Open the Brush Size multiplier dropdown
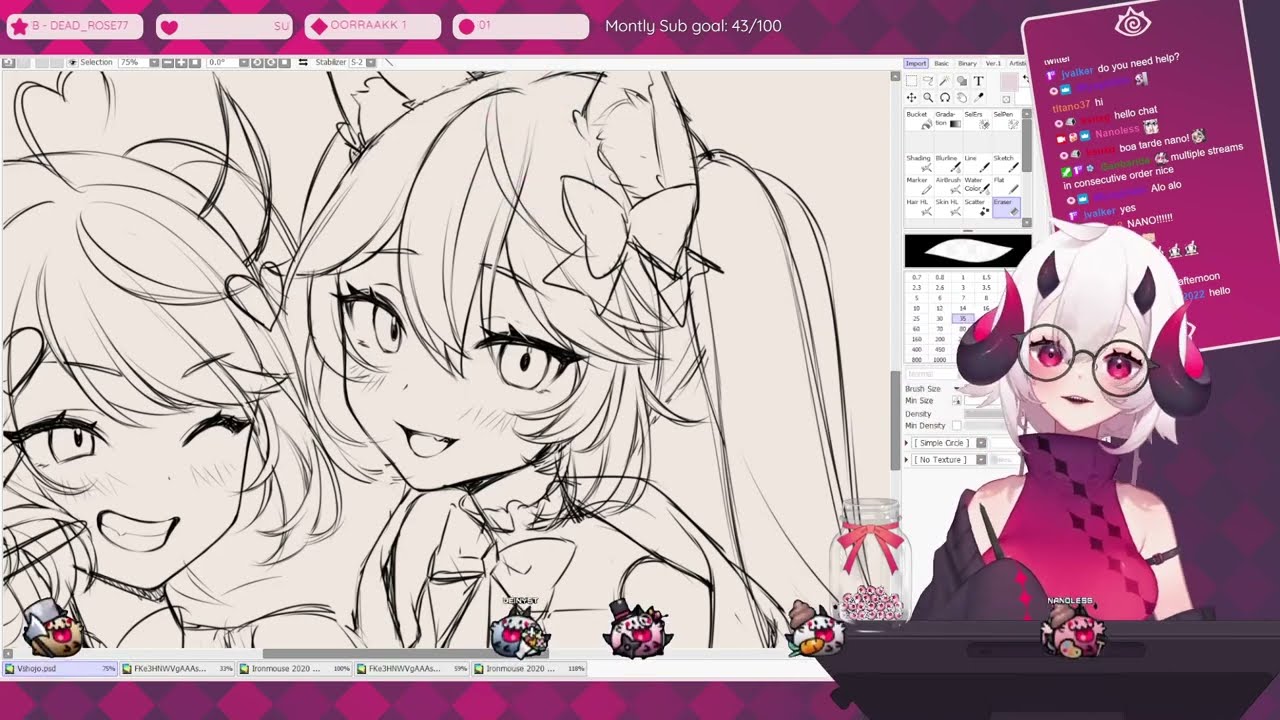The height and width of the screenshot is (720, 1280). pyautogui.click(x=957, y=388)
